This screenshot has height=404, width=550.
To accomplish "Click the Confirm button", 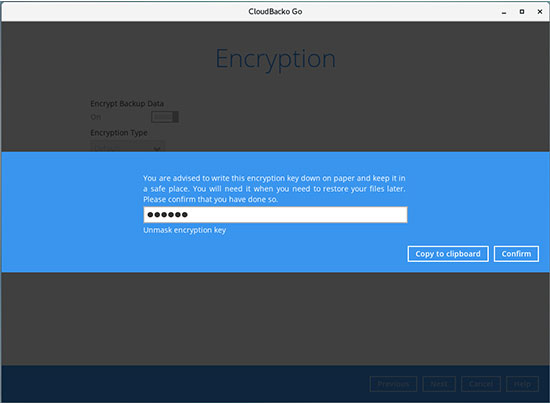I will pos(516,254).
